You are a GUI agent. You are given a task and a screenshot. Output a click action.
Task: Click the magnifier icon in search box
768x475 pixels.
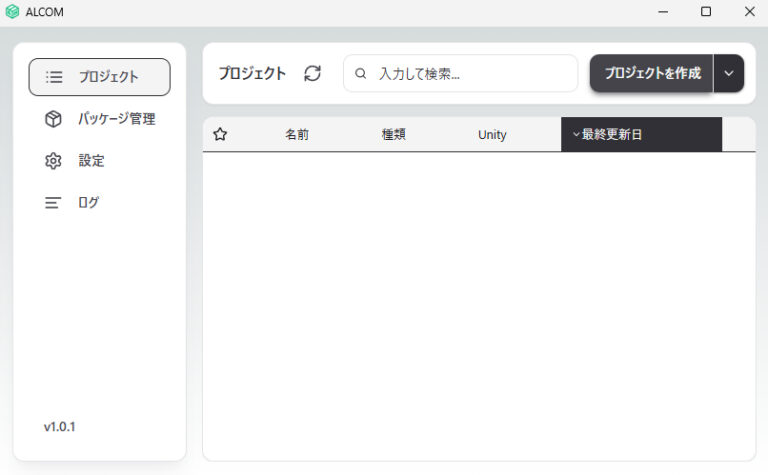tap(361, 73)
